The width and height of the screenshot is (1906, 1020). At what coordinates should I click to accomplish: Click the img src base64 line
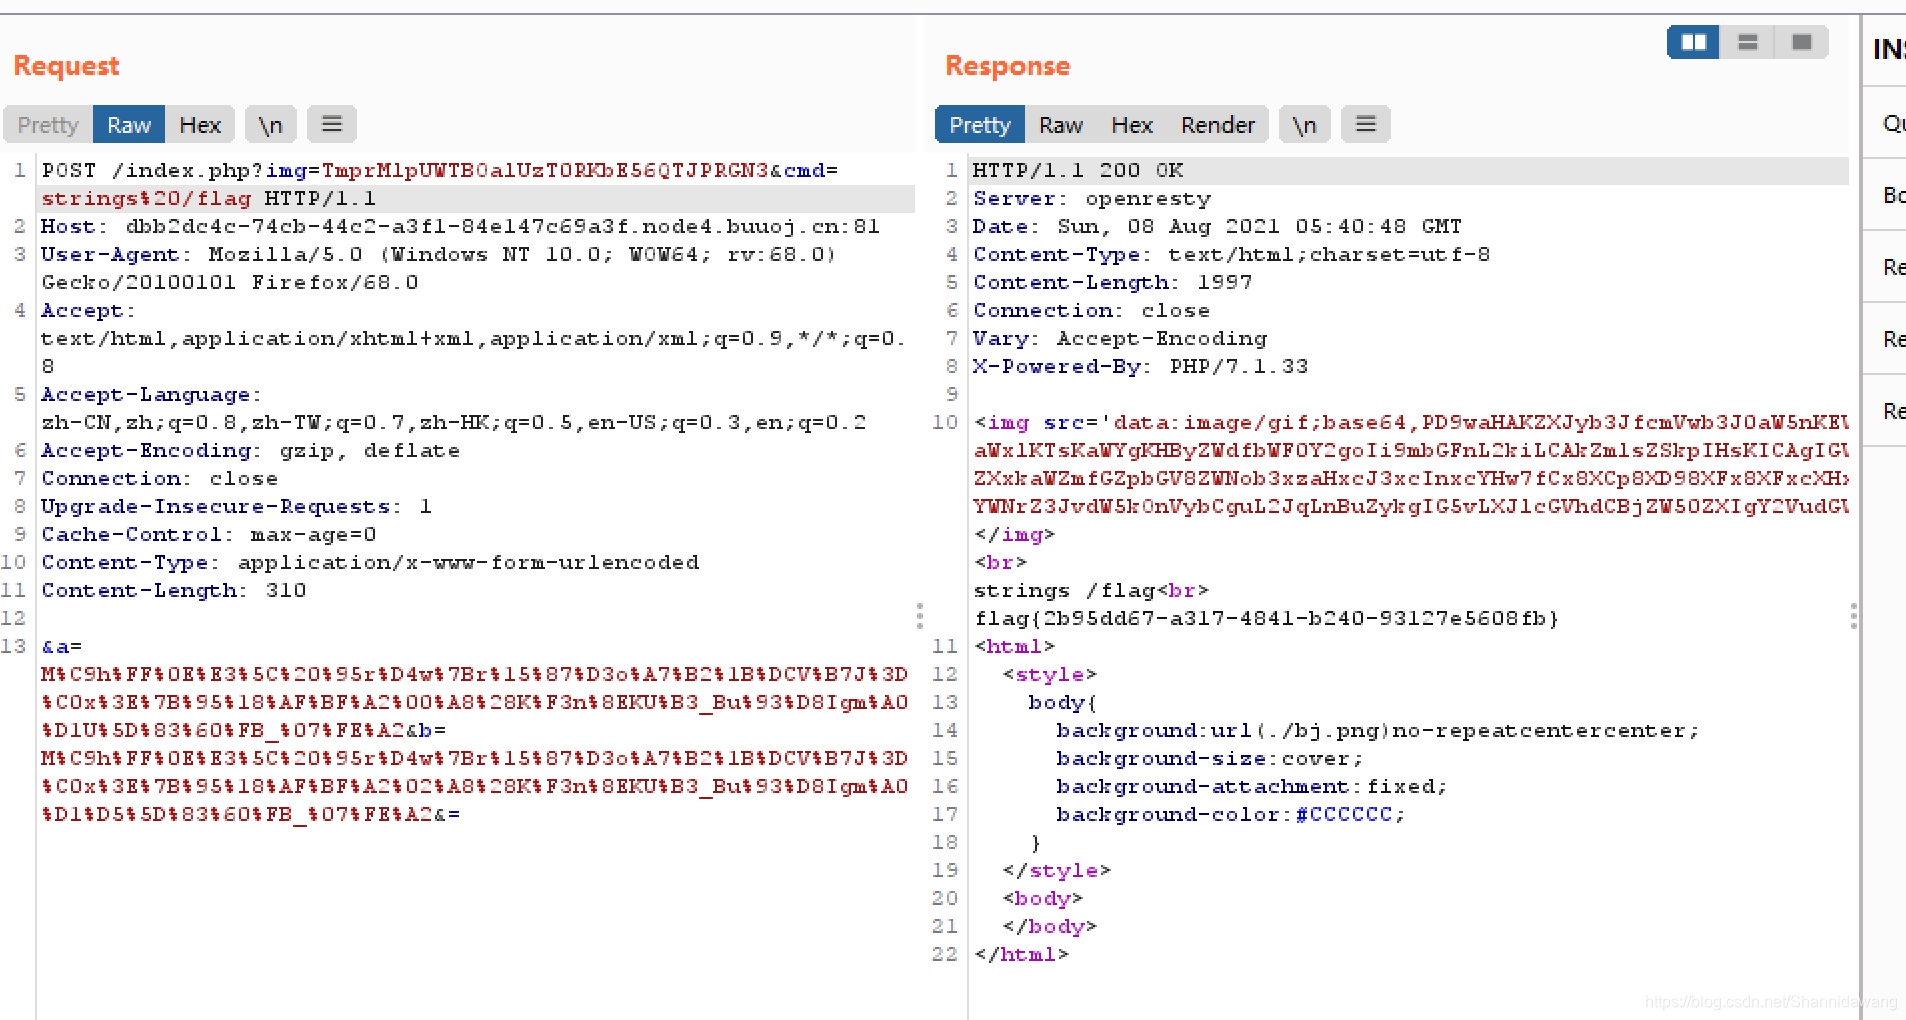click(x=1411, y=423)
